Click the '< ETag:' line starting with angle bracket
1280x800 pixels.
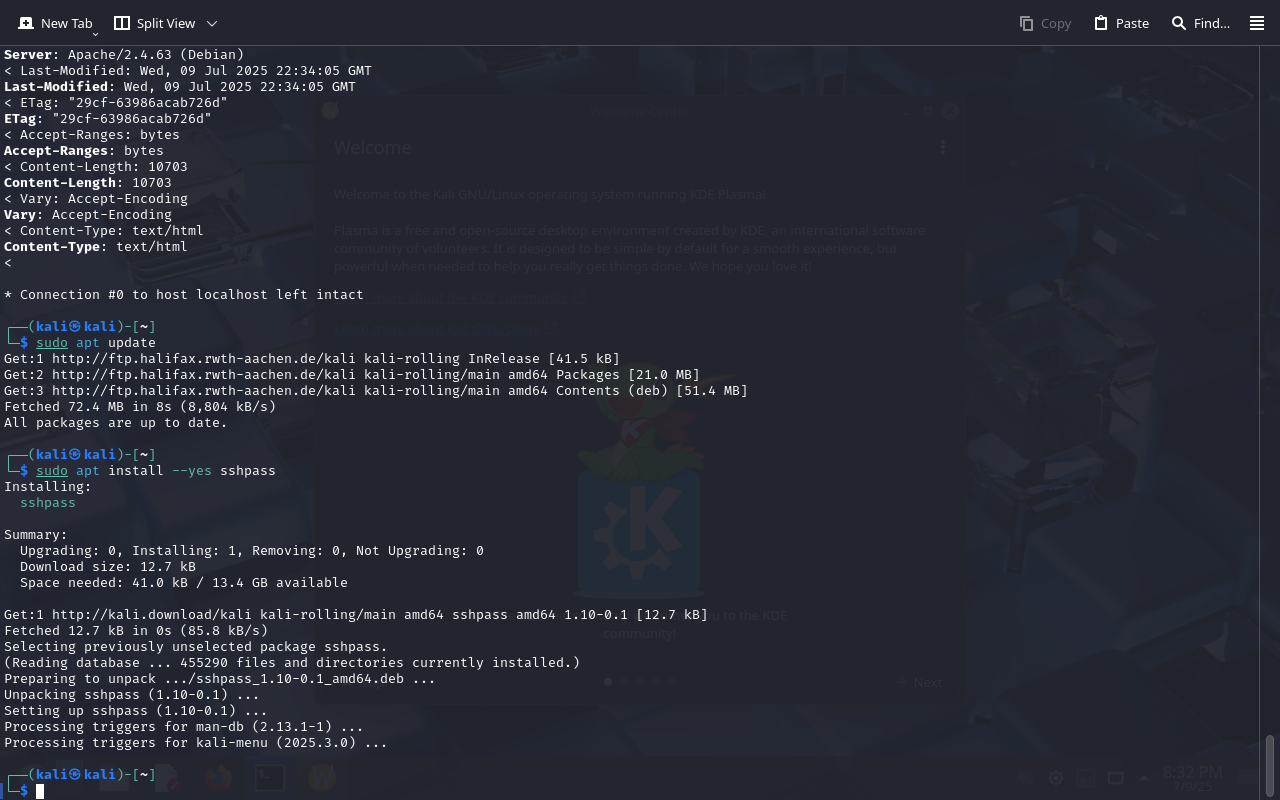(116, 103)
